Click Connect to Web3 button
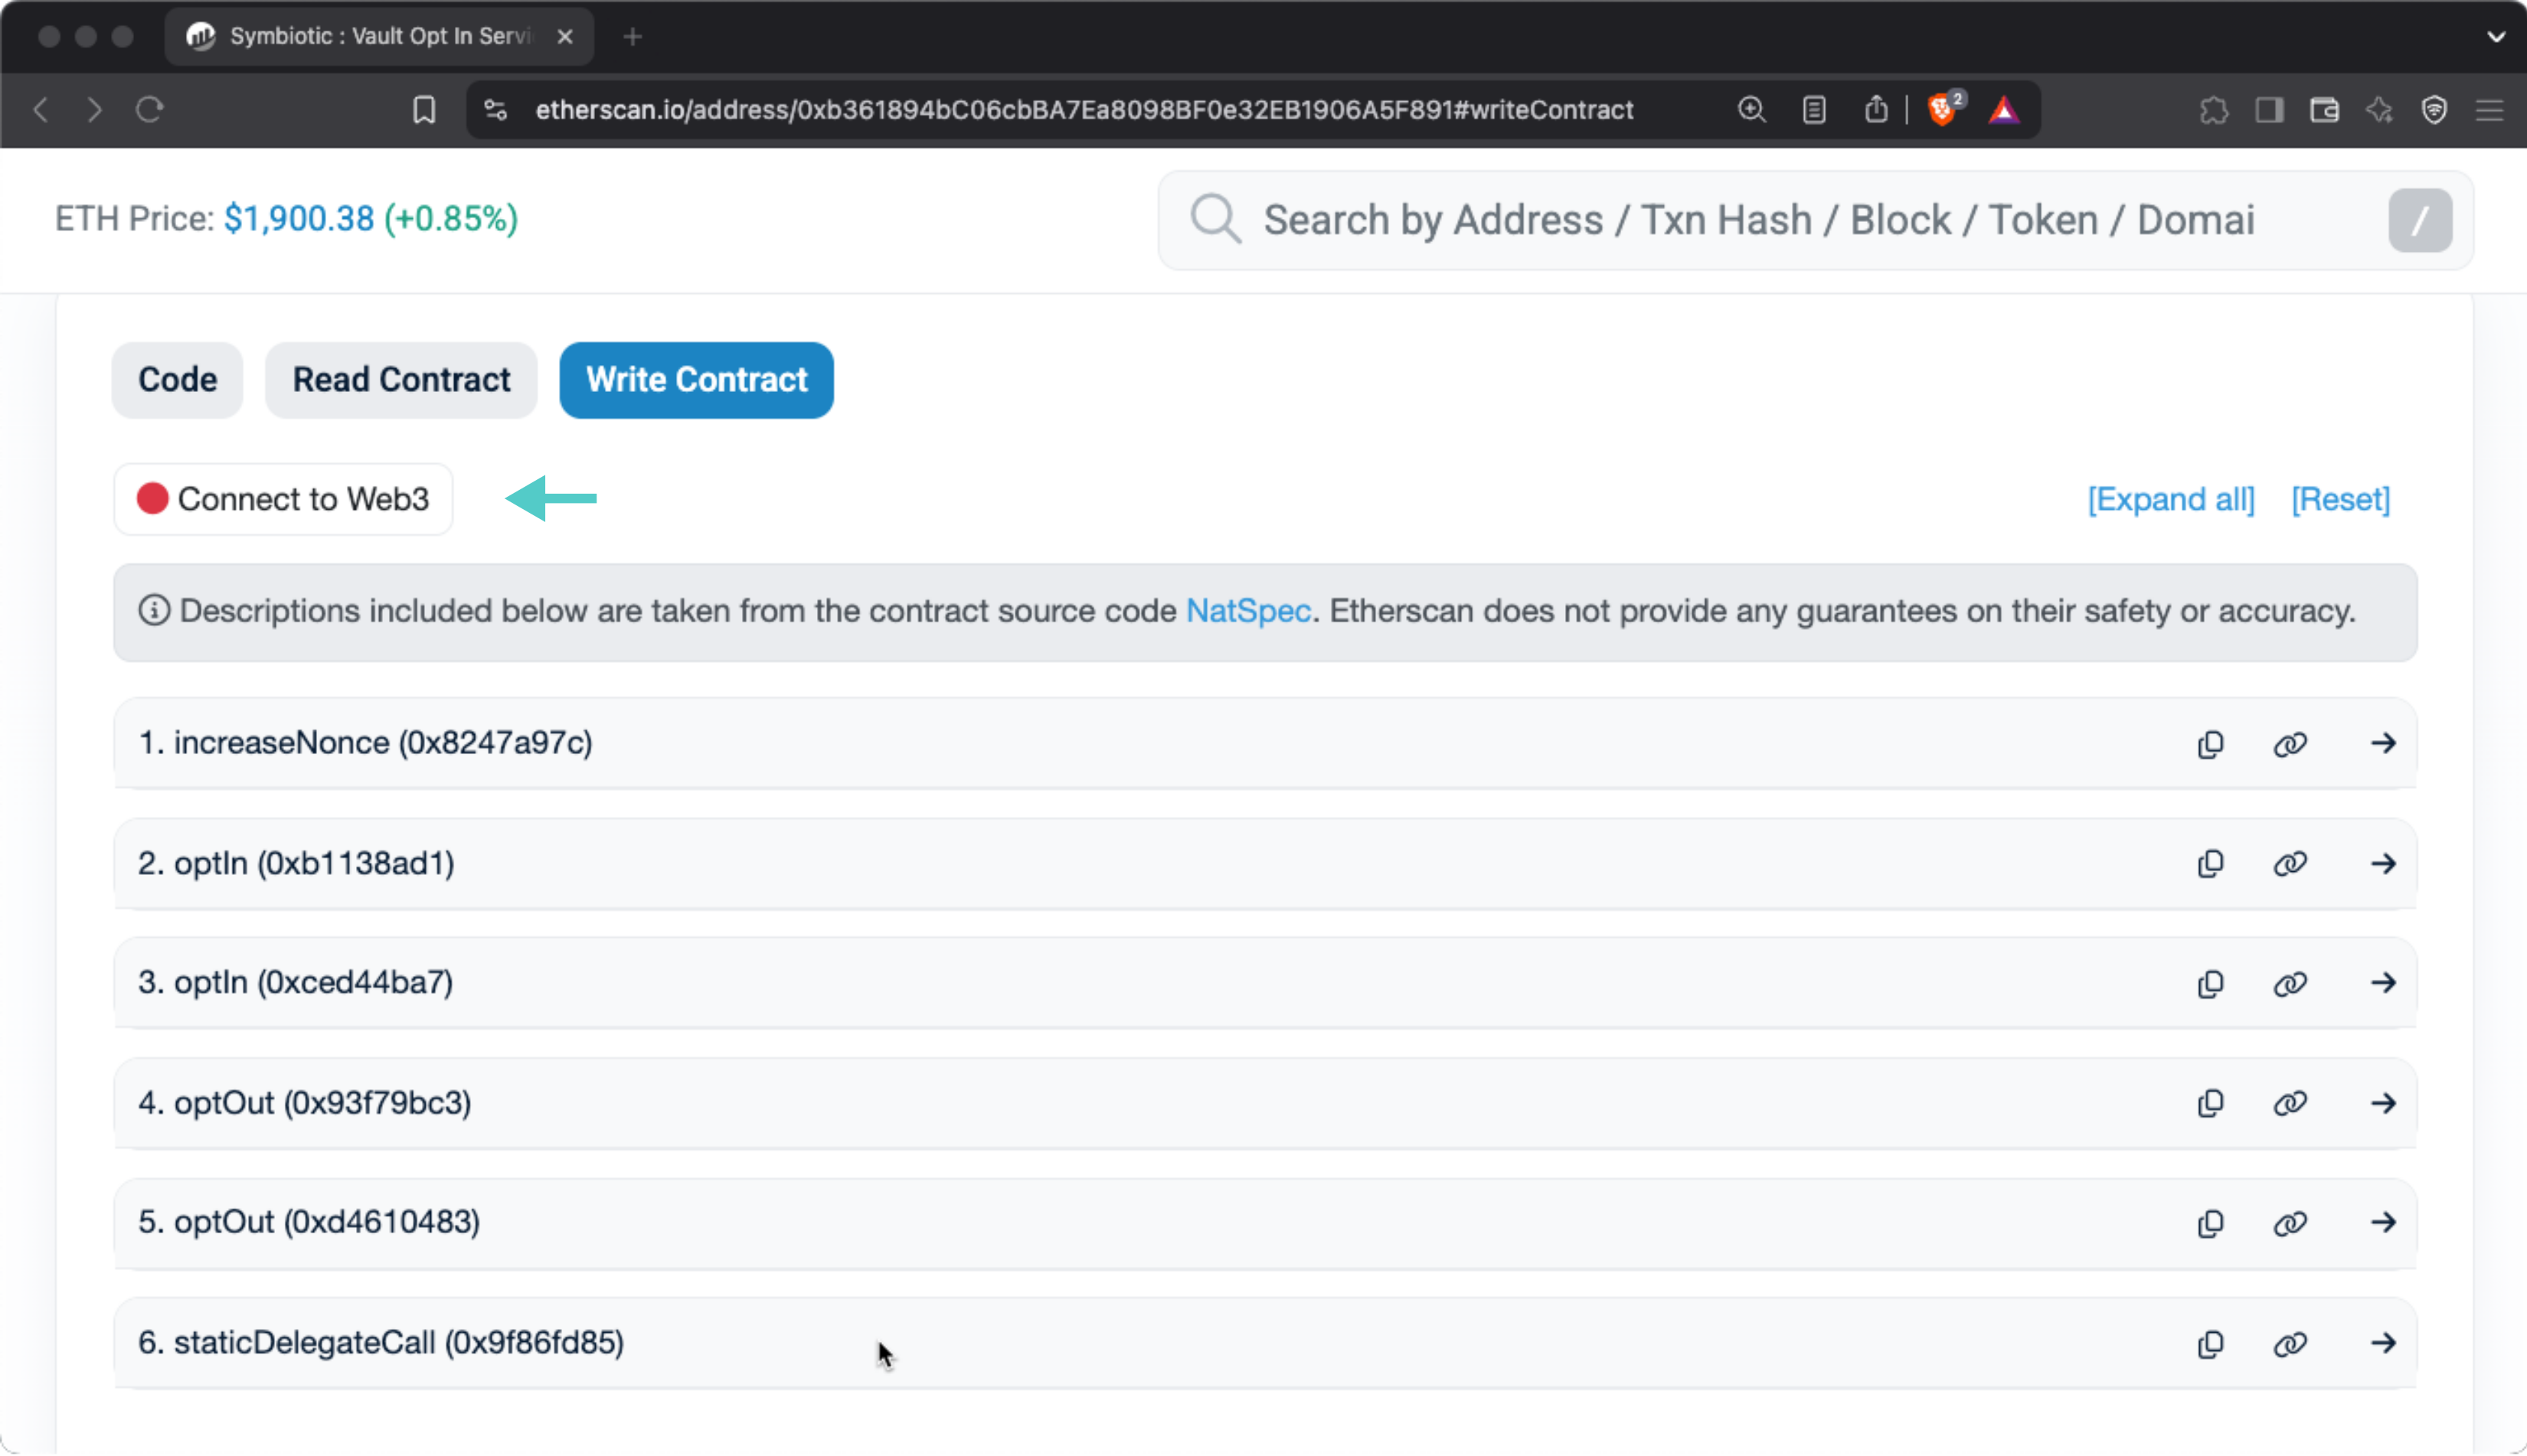2527x1456 pixels. (283, 499)
